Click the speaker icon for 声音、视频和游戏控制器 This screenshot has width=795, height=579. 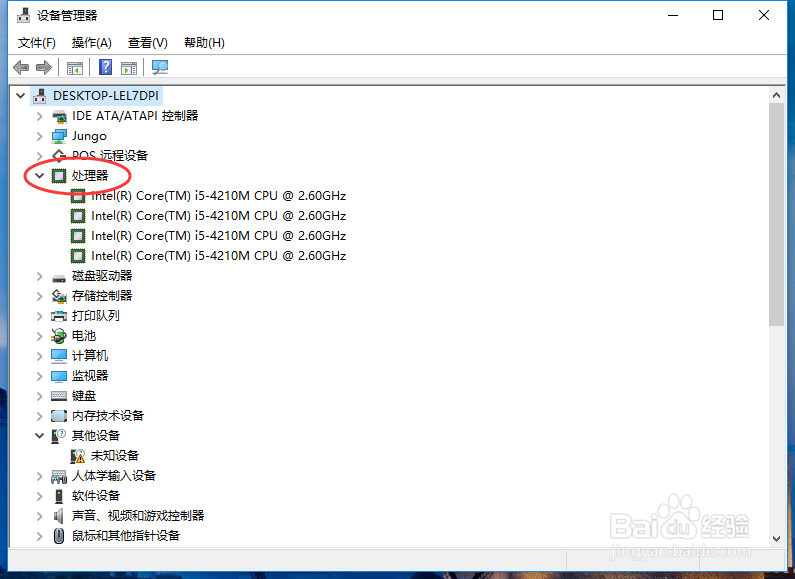pos(59,516)
